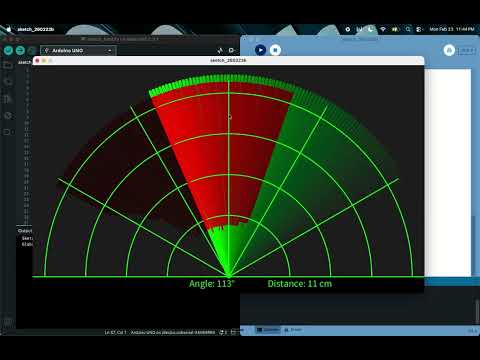Click the Distance: 11 cm readout
480x360 pixels.
coord(300,284)
